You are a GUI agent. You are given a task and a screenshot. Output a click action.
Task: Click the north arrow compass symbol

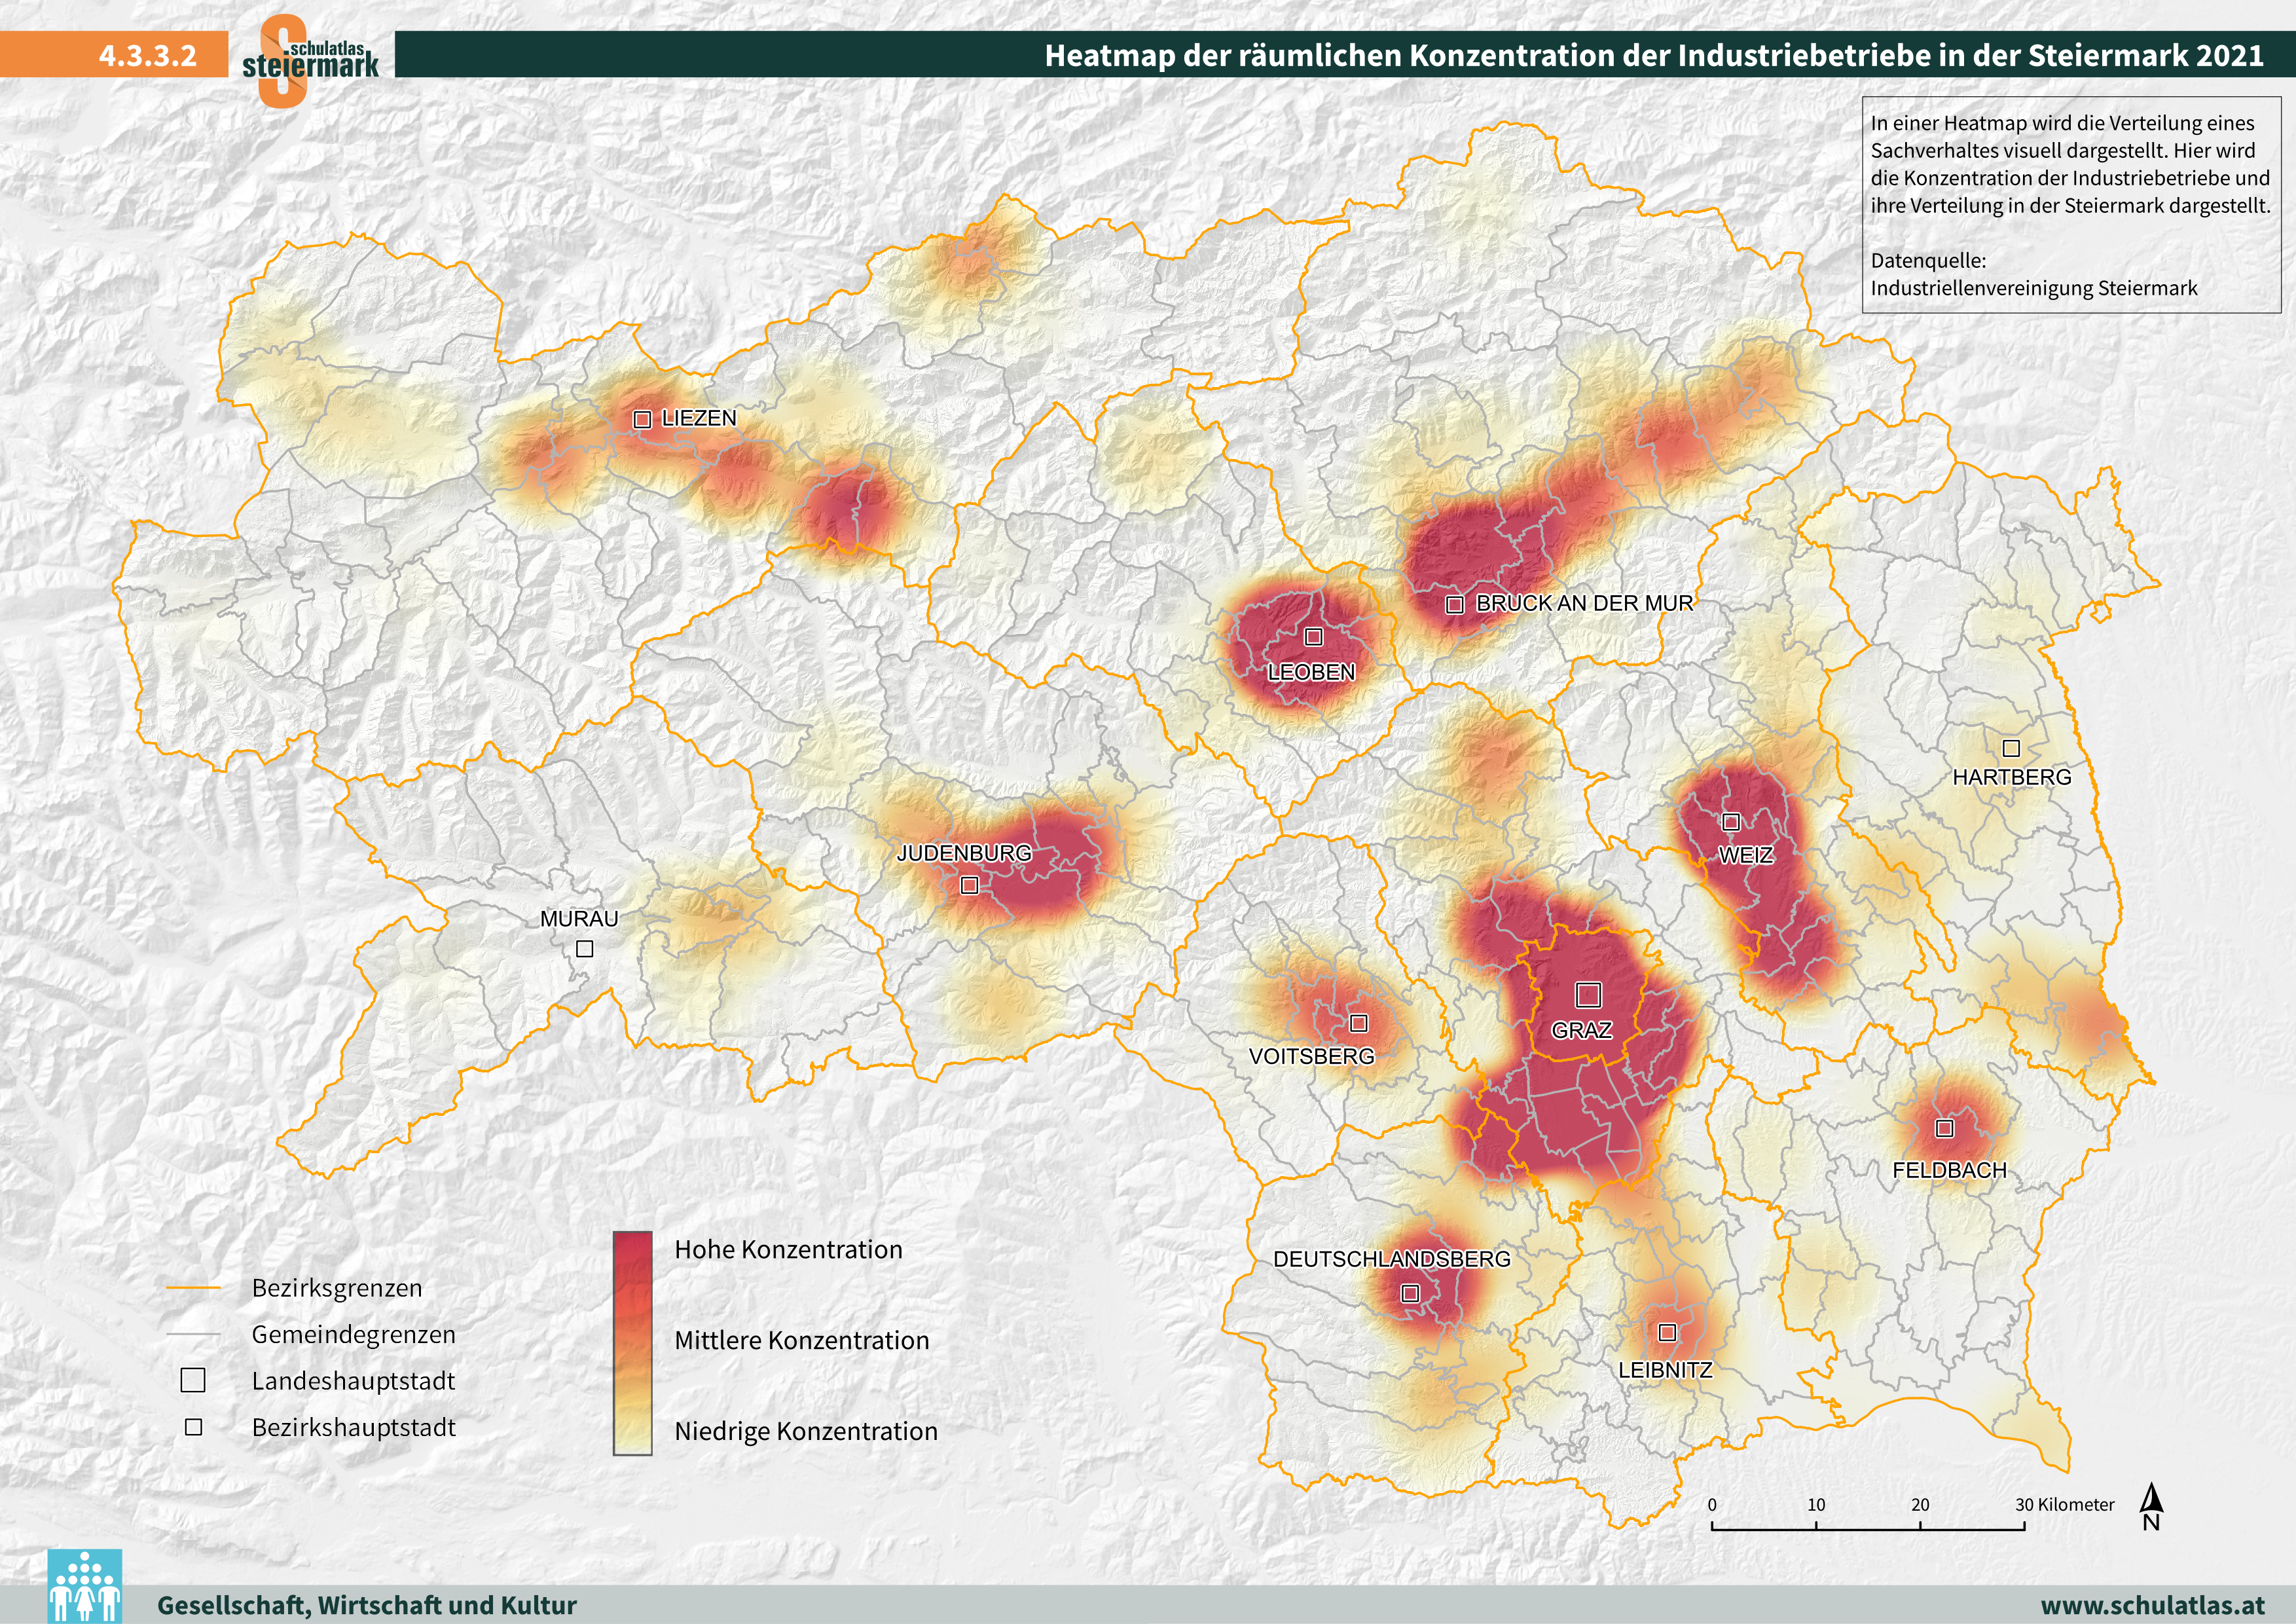(x=2152, y=1508)
